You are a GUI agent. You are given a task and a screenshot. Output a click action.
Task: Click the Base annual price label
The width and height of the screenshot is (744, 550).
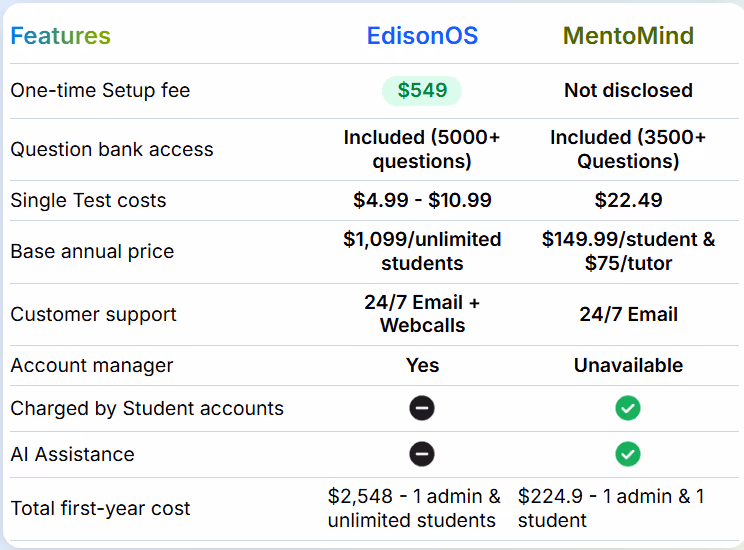coord(92,252)
